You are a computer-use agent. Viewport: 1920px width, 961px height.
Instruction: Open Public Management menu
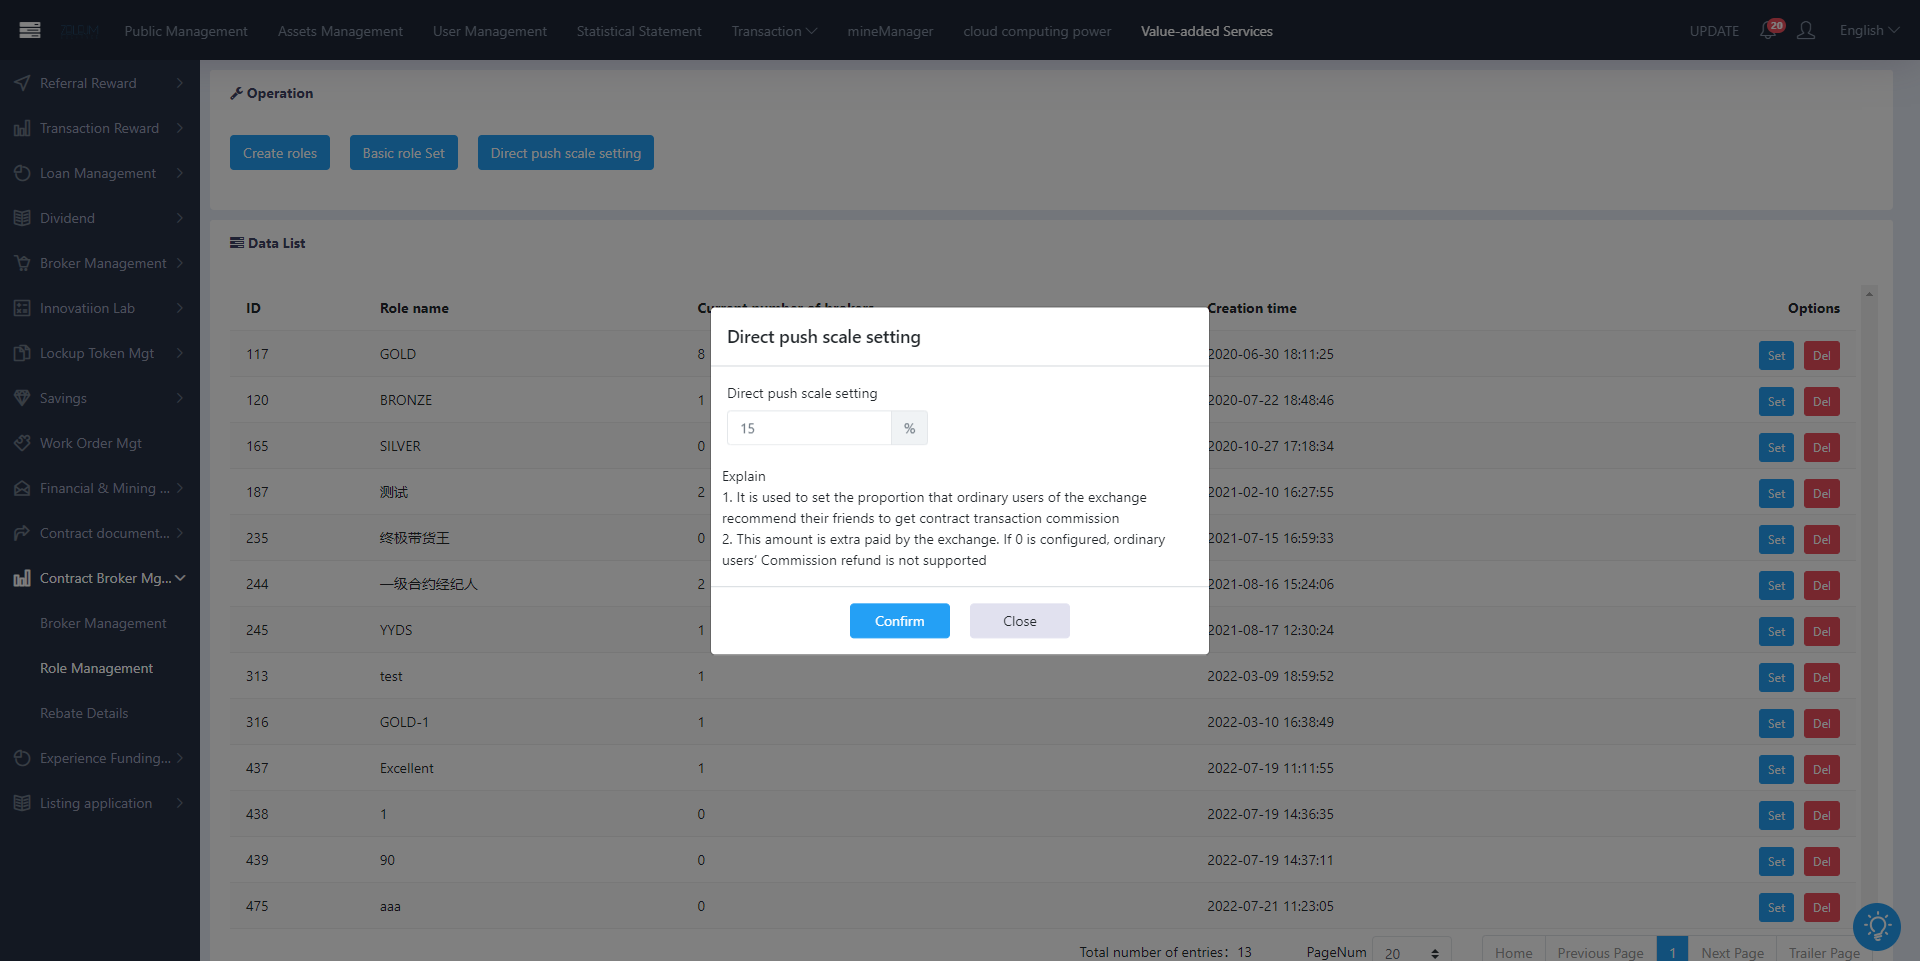(x=186, y=31)
